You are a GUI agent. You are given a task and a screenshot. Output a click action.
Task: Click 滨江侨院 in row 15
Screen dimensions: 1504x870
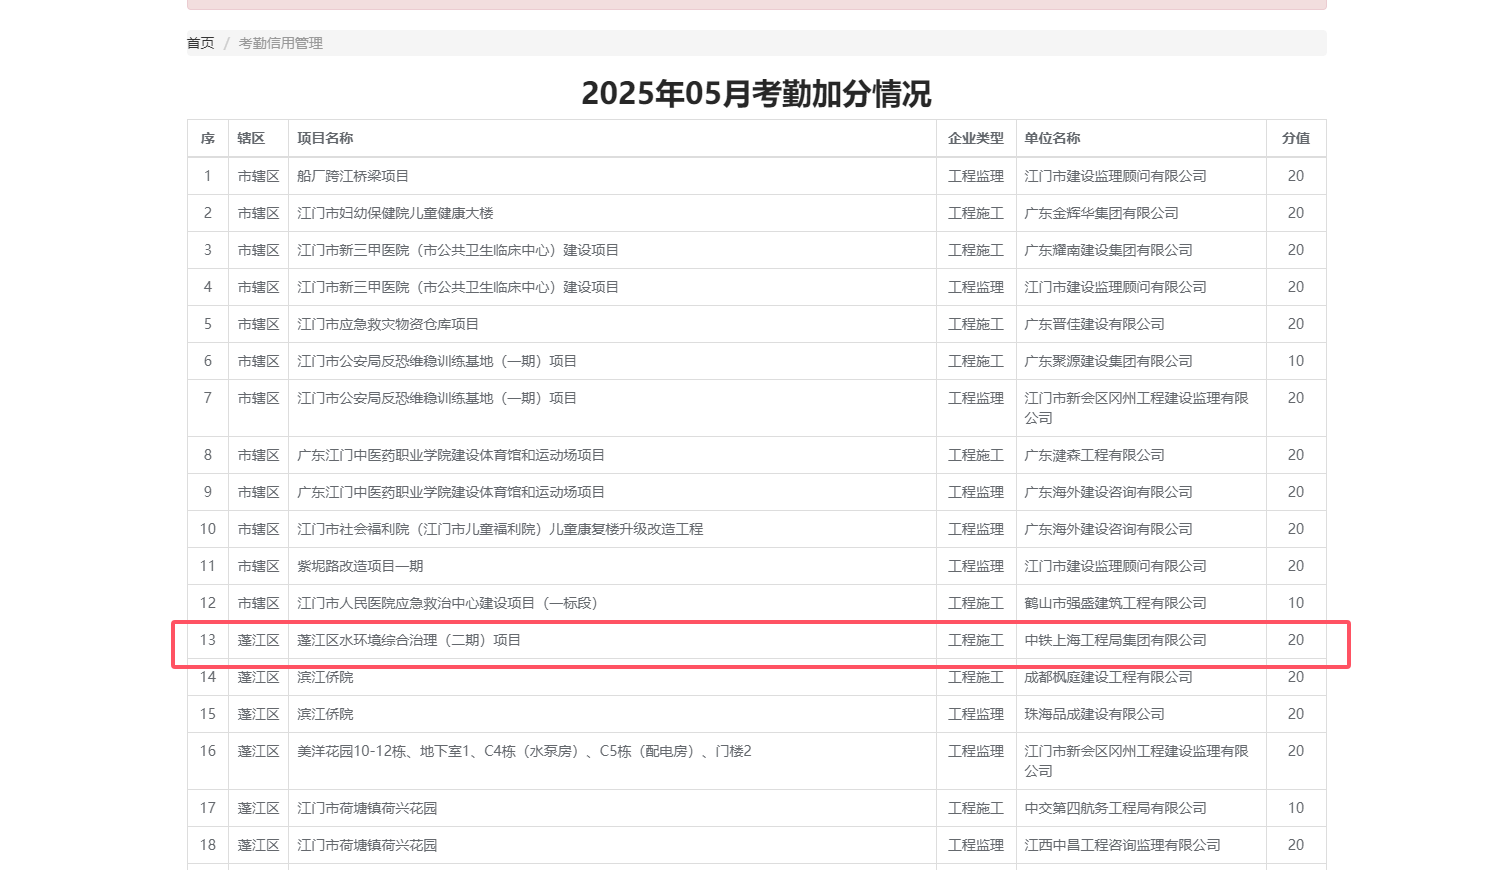tap(325, 714)
